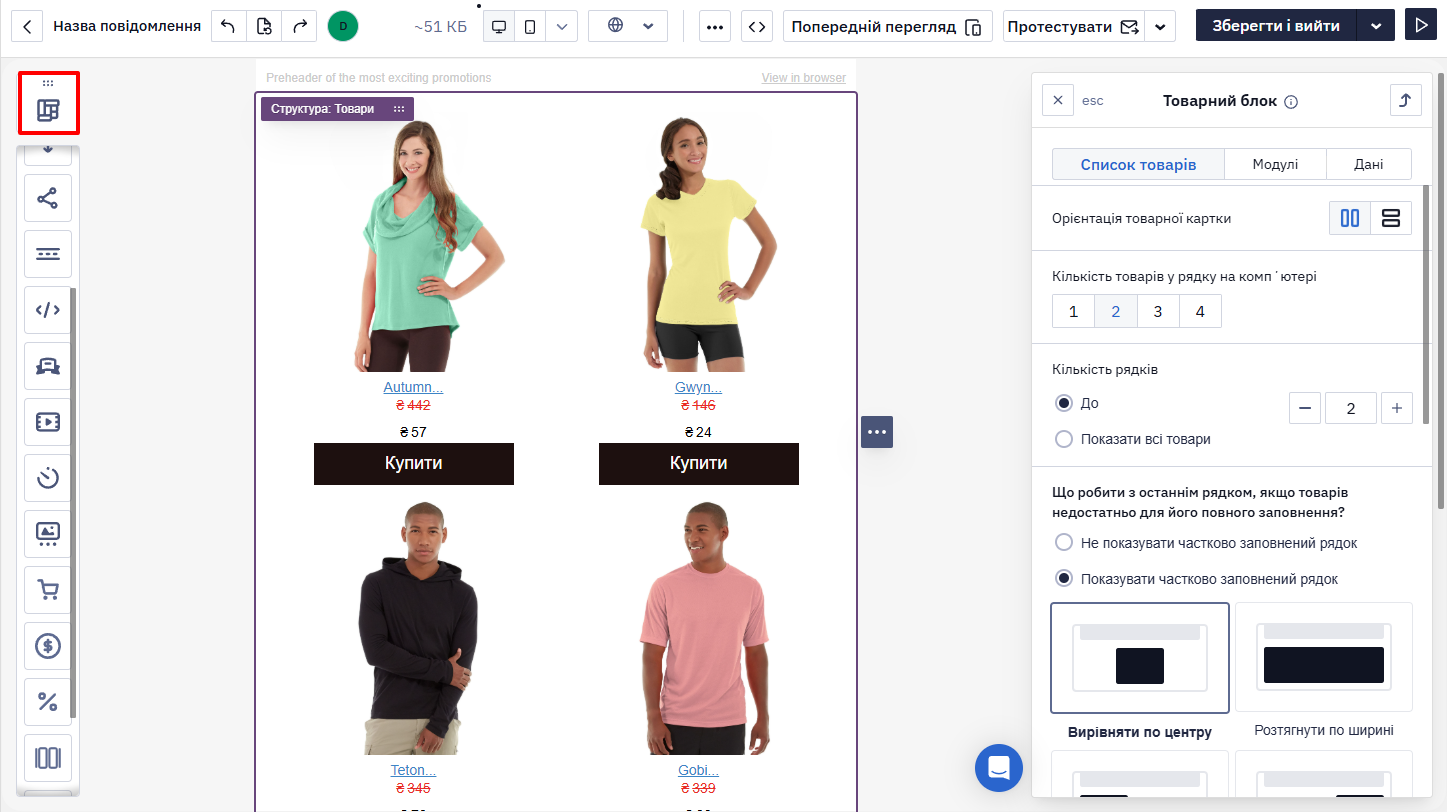1447x812 pixels.
Task: Increase the row count with plus
Action: [x=1397, y=408]
